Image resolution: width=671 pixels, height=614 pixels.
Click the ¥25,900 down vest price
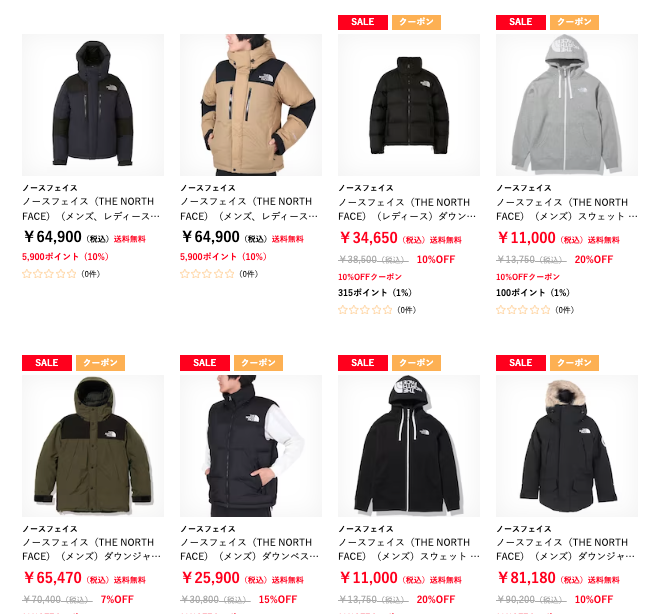tap(211, 578)
